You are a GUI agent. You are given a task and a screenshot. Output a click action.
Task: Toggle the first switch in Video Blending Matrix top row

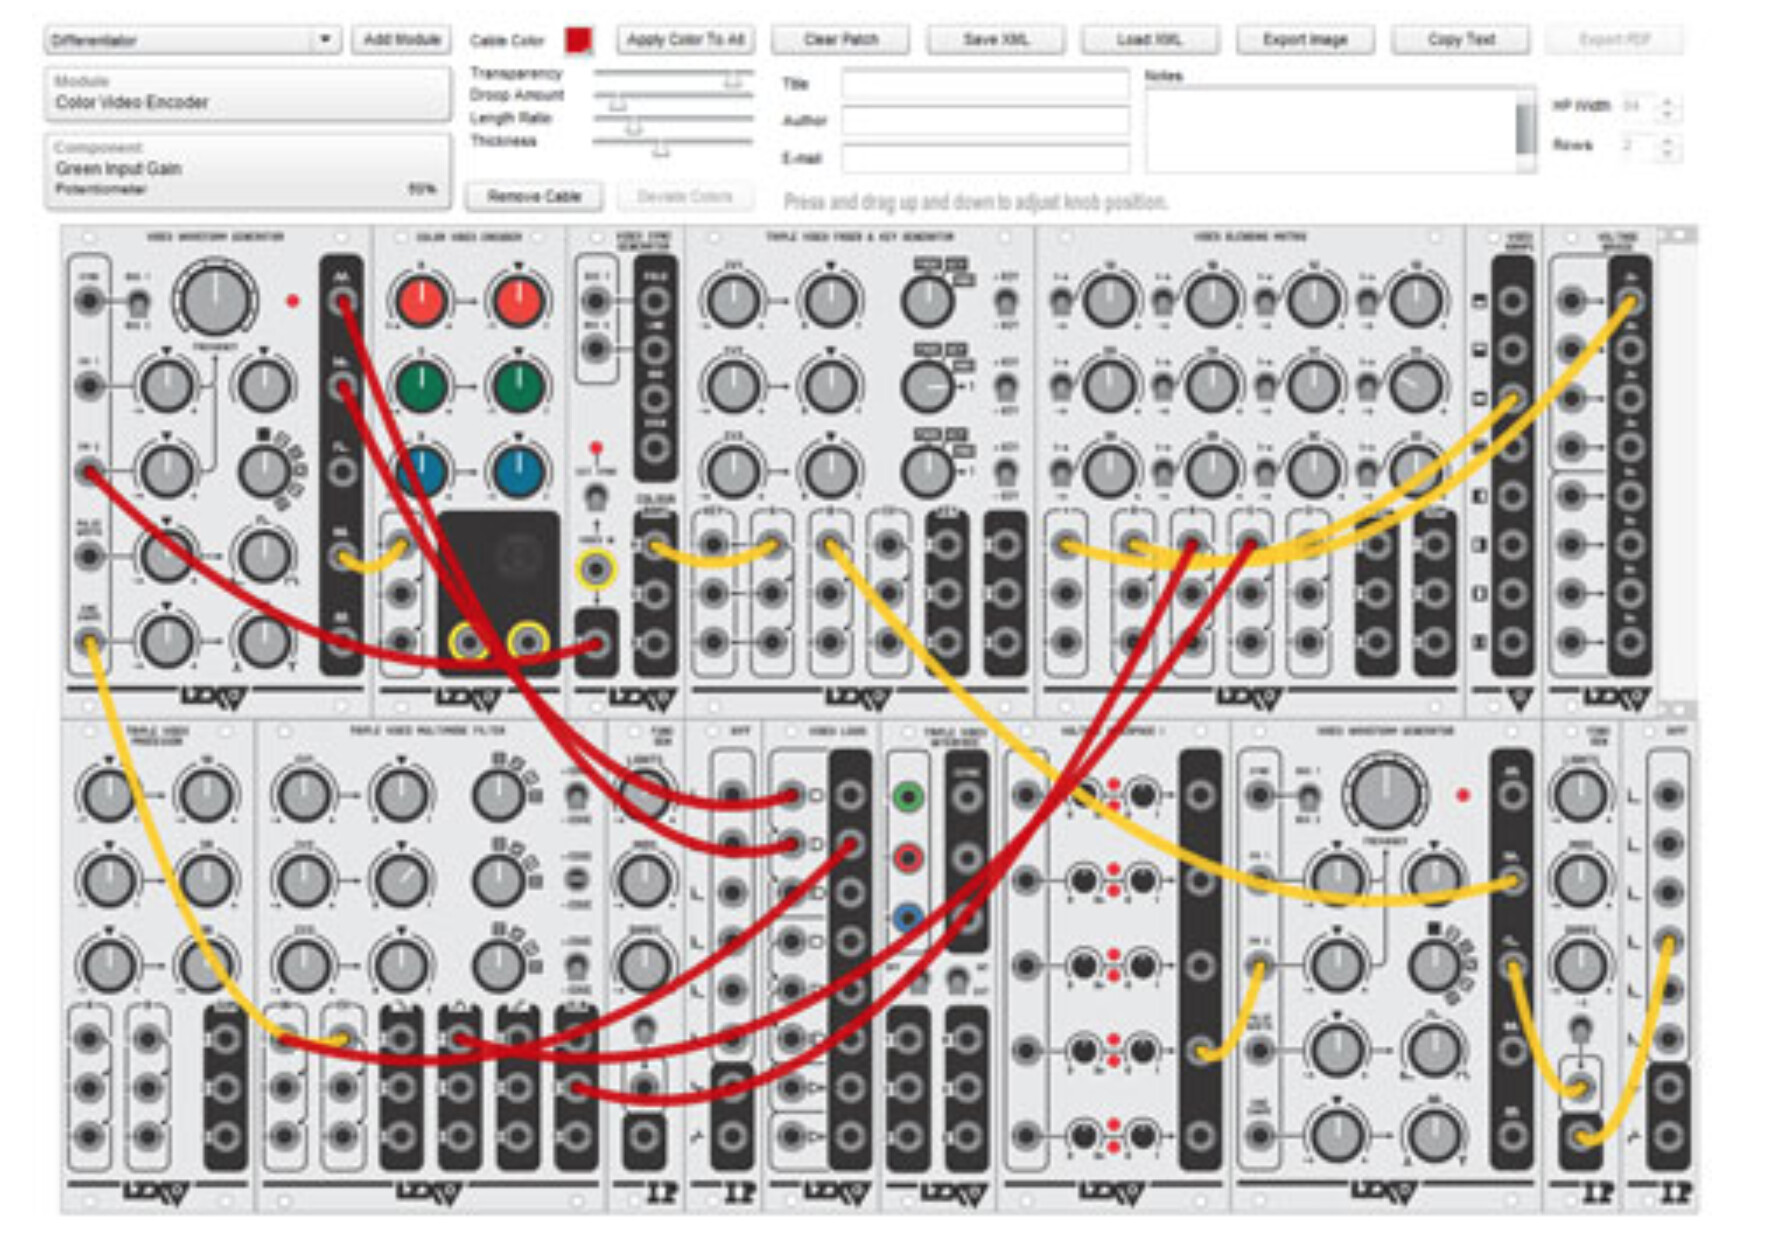click(1061, 300)
